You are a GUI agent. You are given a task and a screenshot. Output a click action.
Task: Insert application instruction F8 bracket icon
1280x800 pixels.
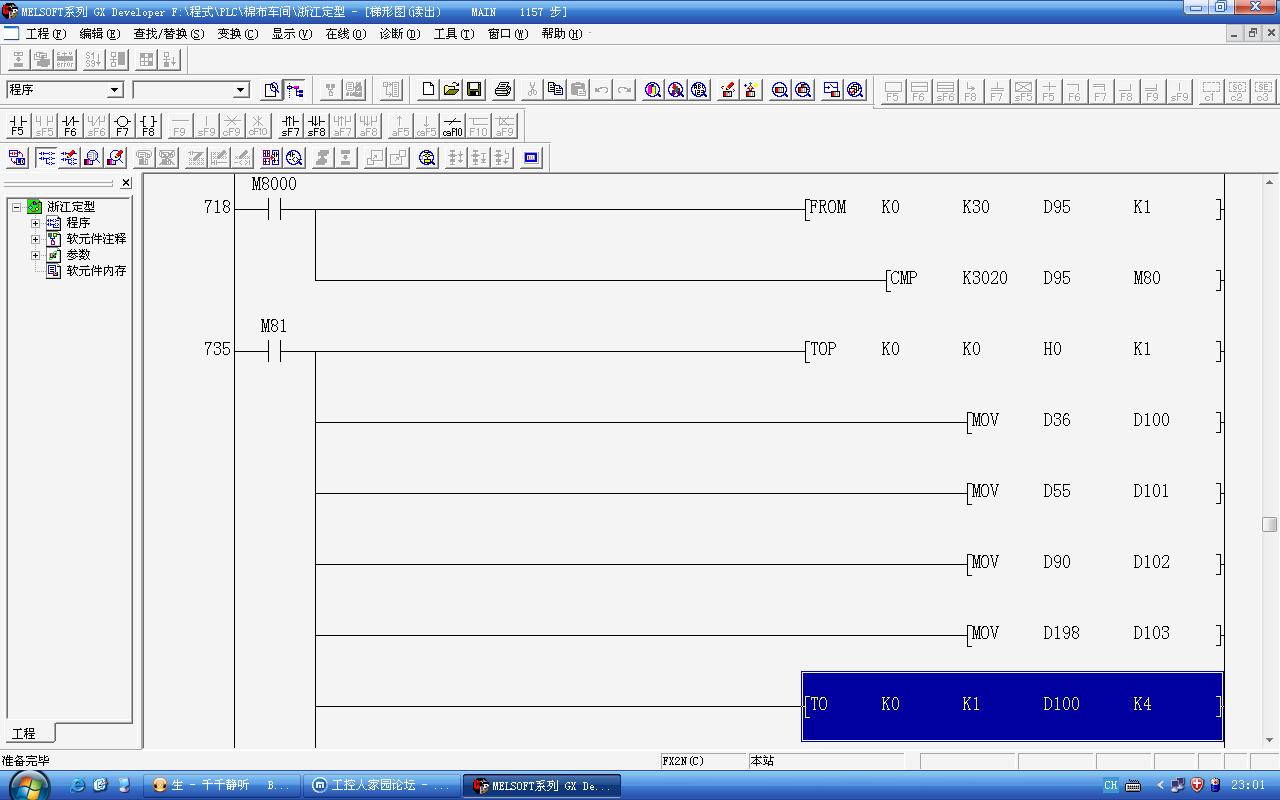point(148,126)
